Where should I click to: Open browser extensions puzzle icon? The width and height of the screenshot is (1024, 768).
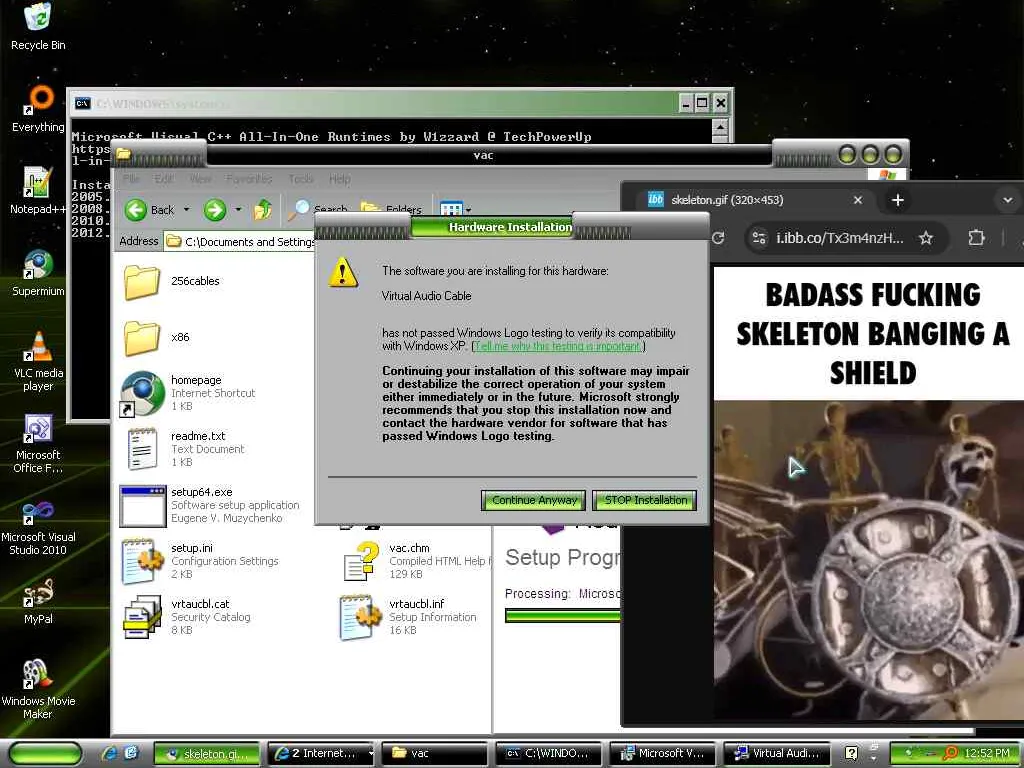(976, 238)
